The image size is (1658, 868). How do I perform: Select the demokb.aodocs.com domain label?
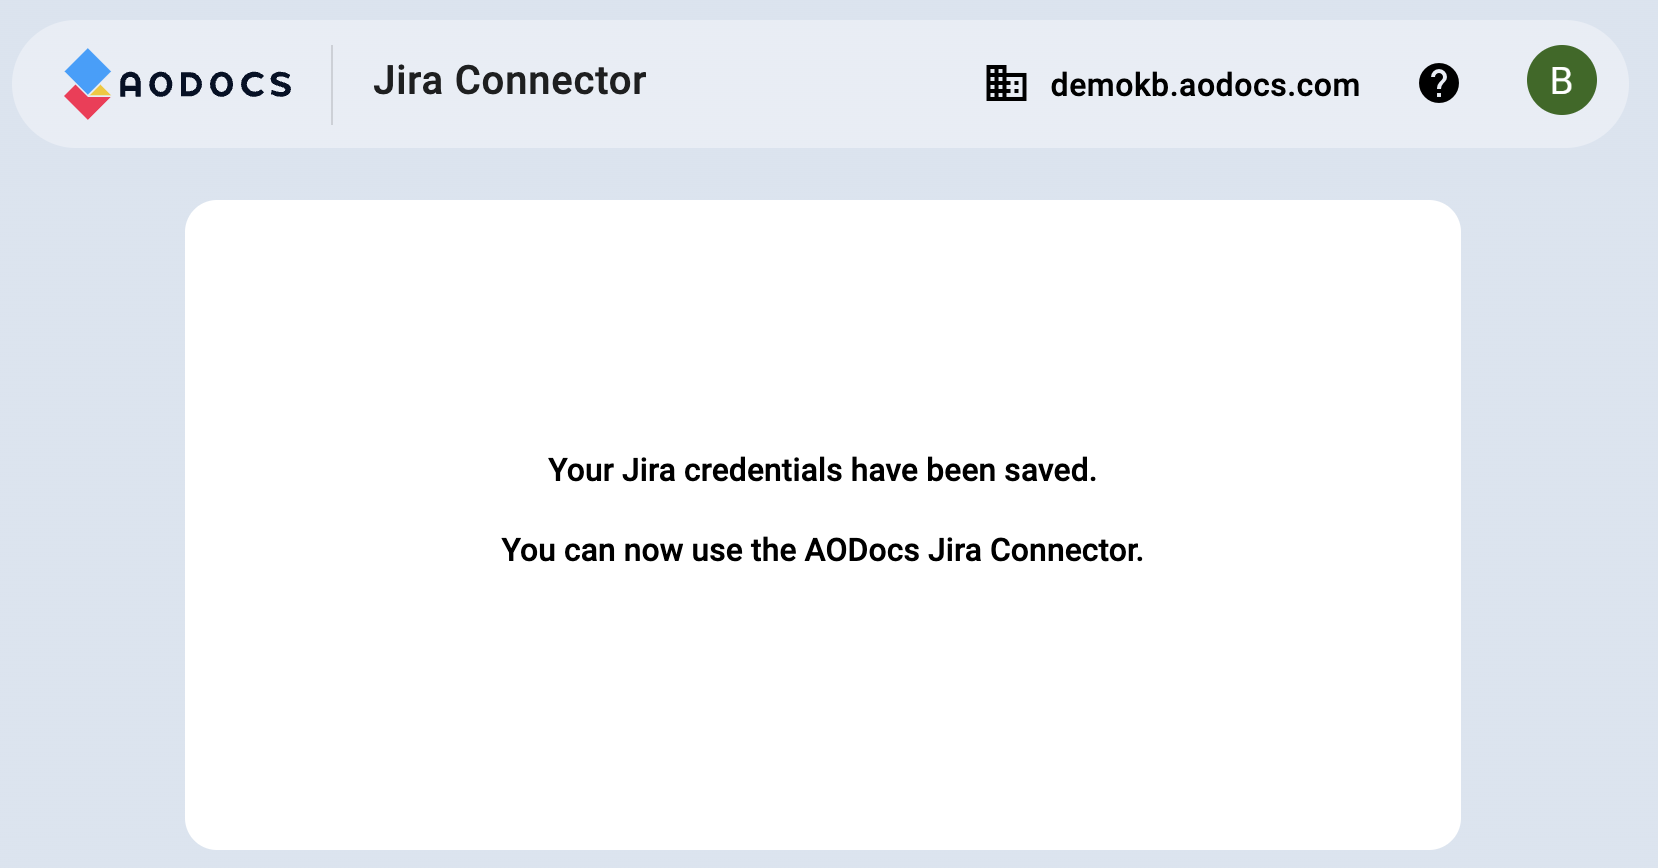[1204, 85]
